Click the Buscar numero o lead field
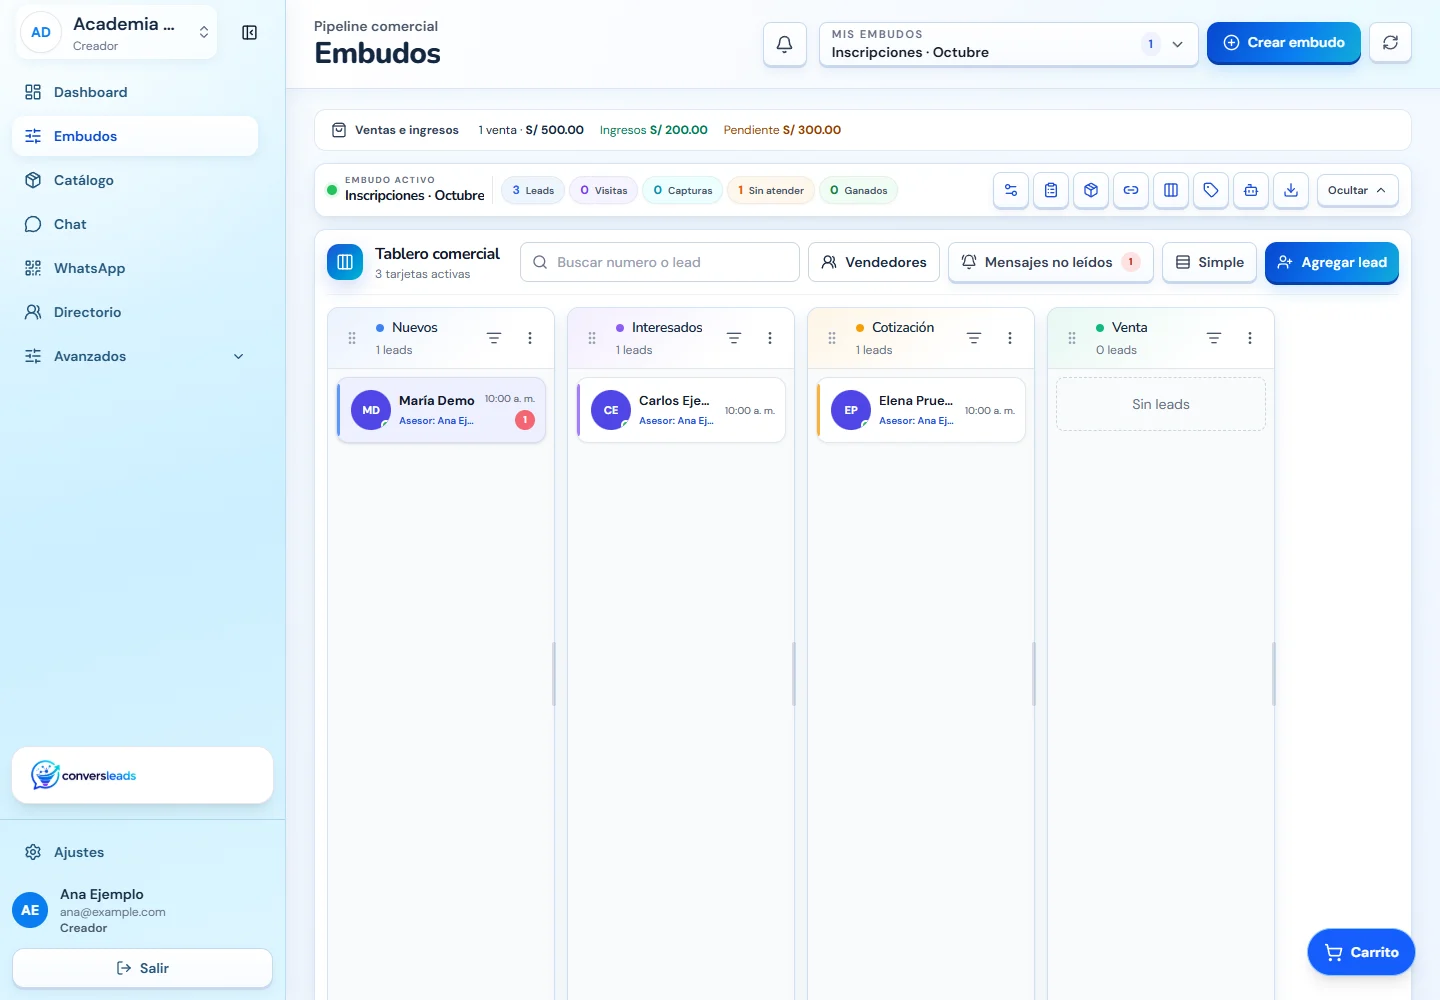This screenshot has width=1440, height=1000. 660,262
